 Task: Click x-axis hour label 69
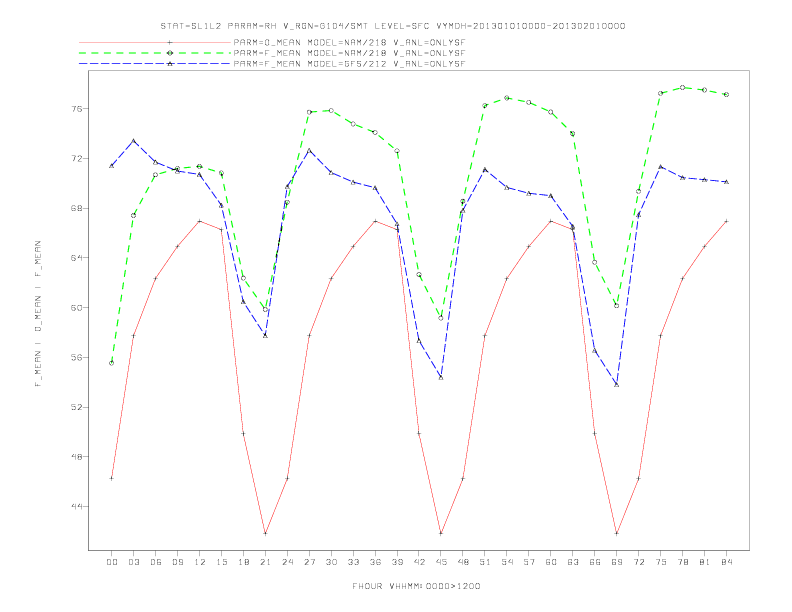[617, 562]
